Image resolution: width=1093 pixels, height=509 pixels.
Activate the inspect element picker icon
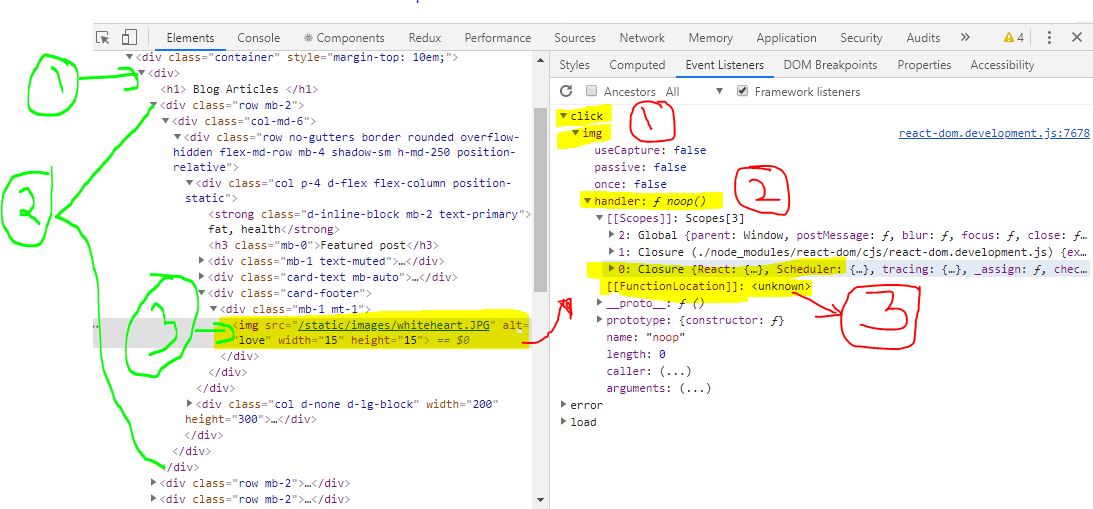(x=102, y=38)
